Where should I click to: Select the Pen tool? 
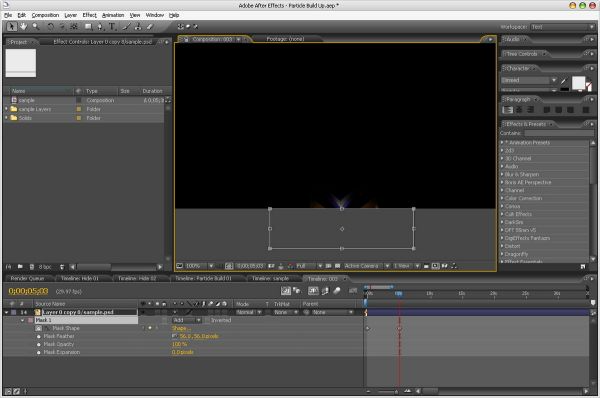pos(100,26)
